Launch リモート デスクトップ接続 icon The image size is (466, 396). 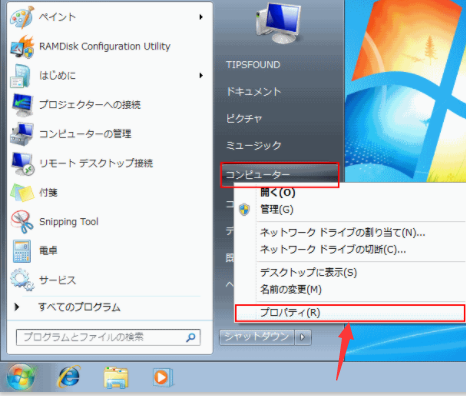tap(22, 163)
